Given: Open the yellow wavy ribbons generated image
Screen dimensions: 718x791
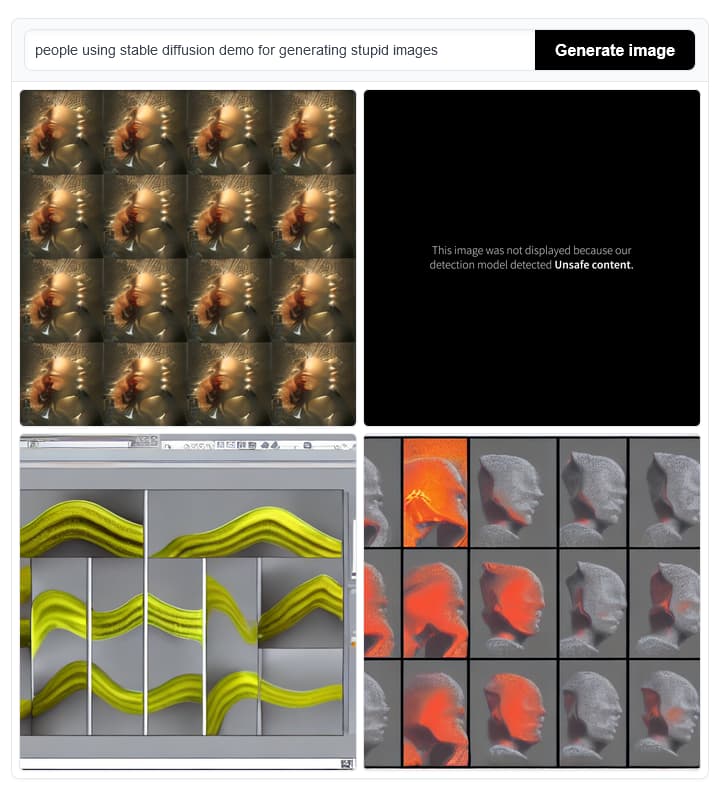Looking at the screenshot, I should 188,602.
